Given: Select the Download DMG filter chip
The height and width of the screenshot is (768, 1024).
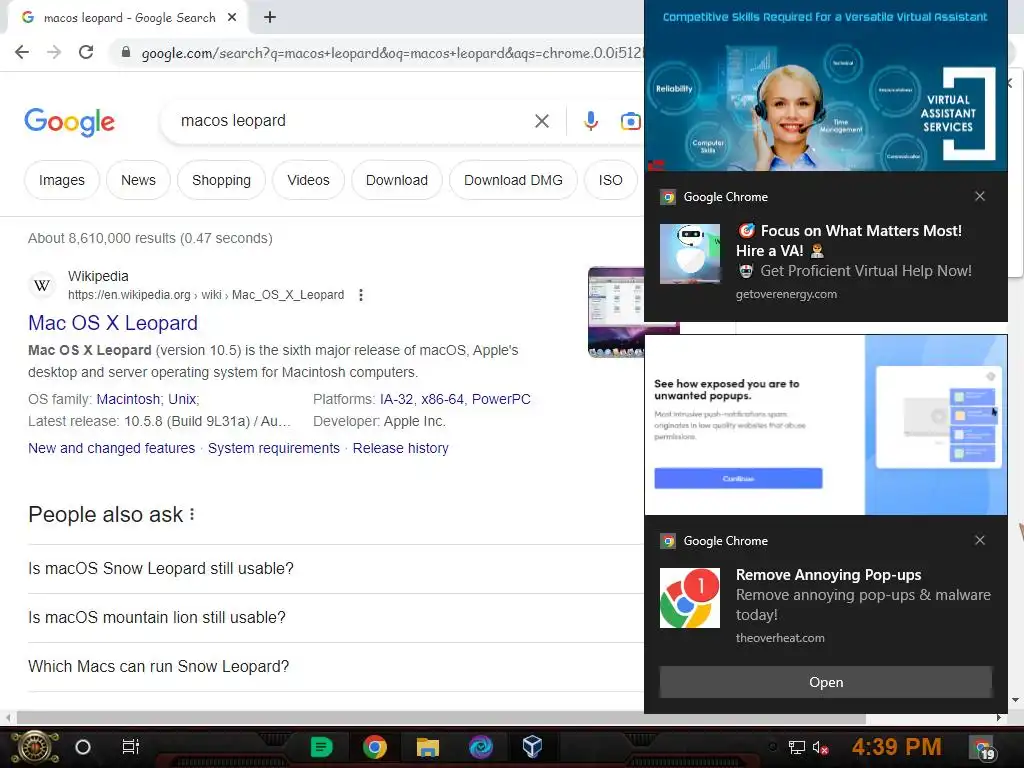Looking at the screenshot, I should click(513, 180).
